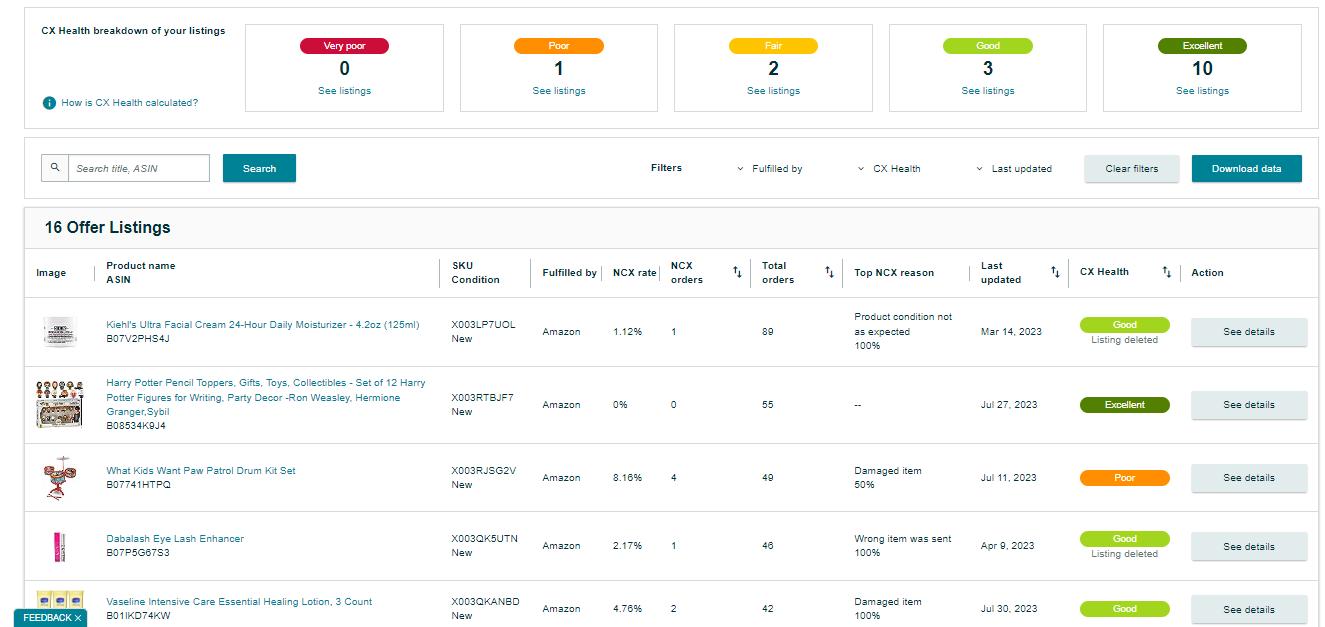
Task: Click NCX orders value for Kiehl's row
Action: coord(673,332)
